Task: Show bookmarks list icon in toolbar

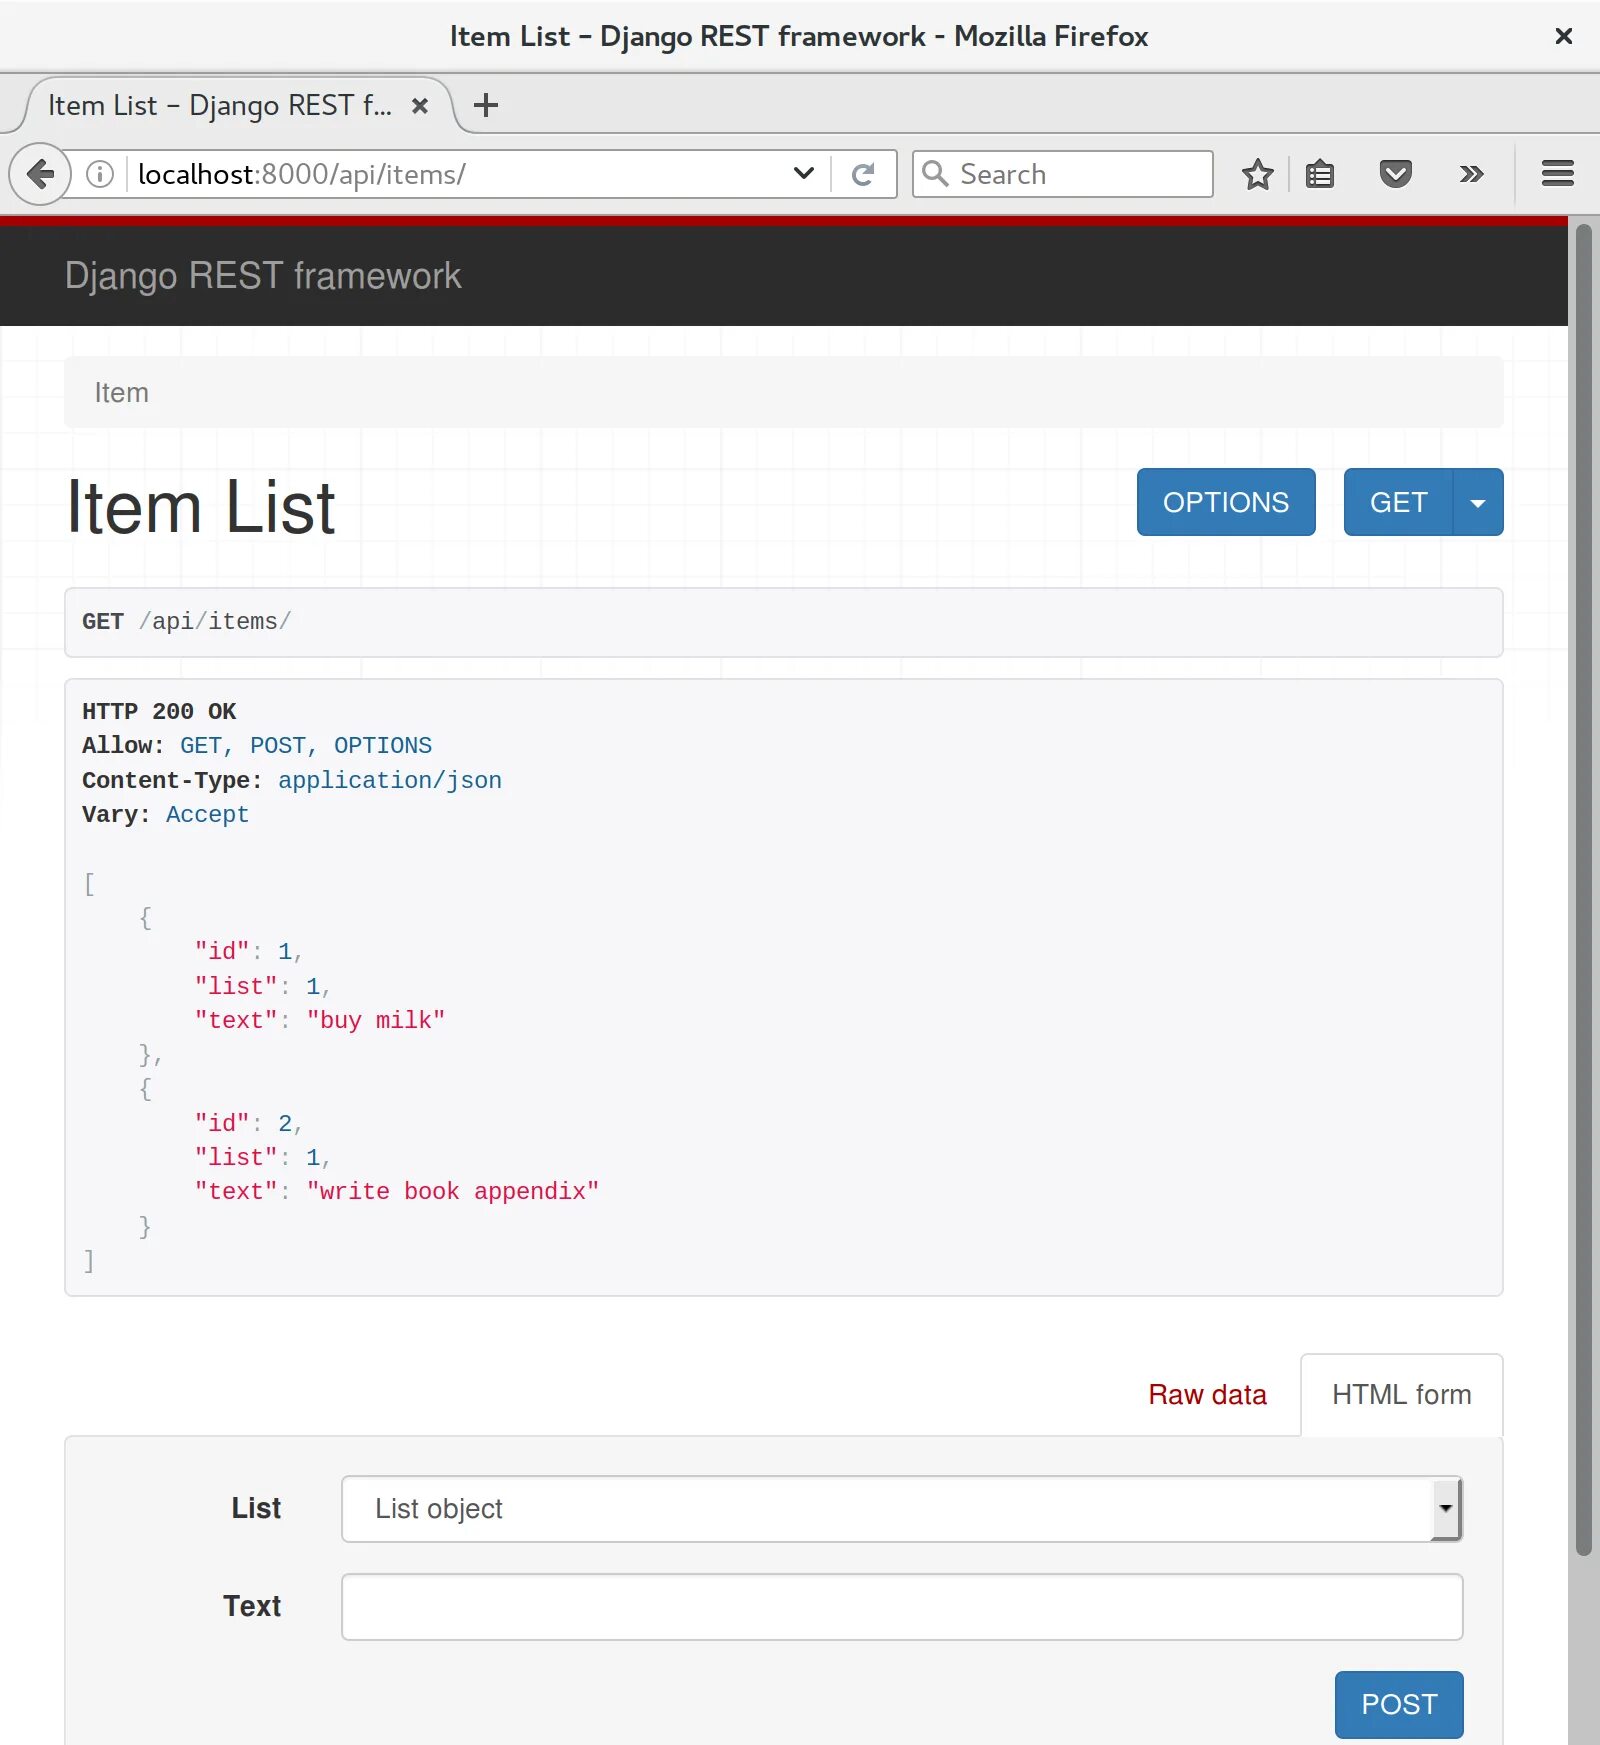Action: 1320,174
